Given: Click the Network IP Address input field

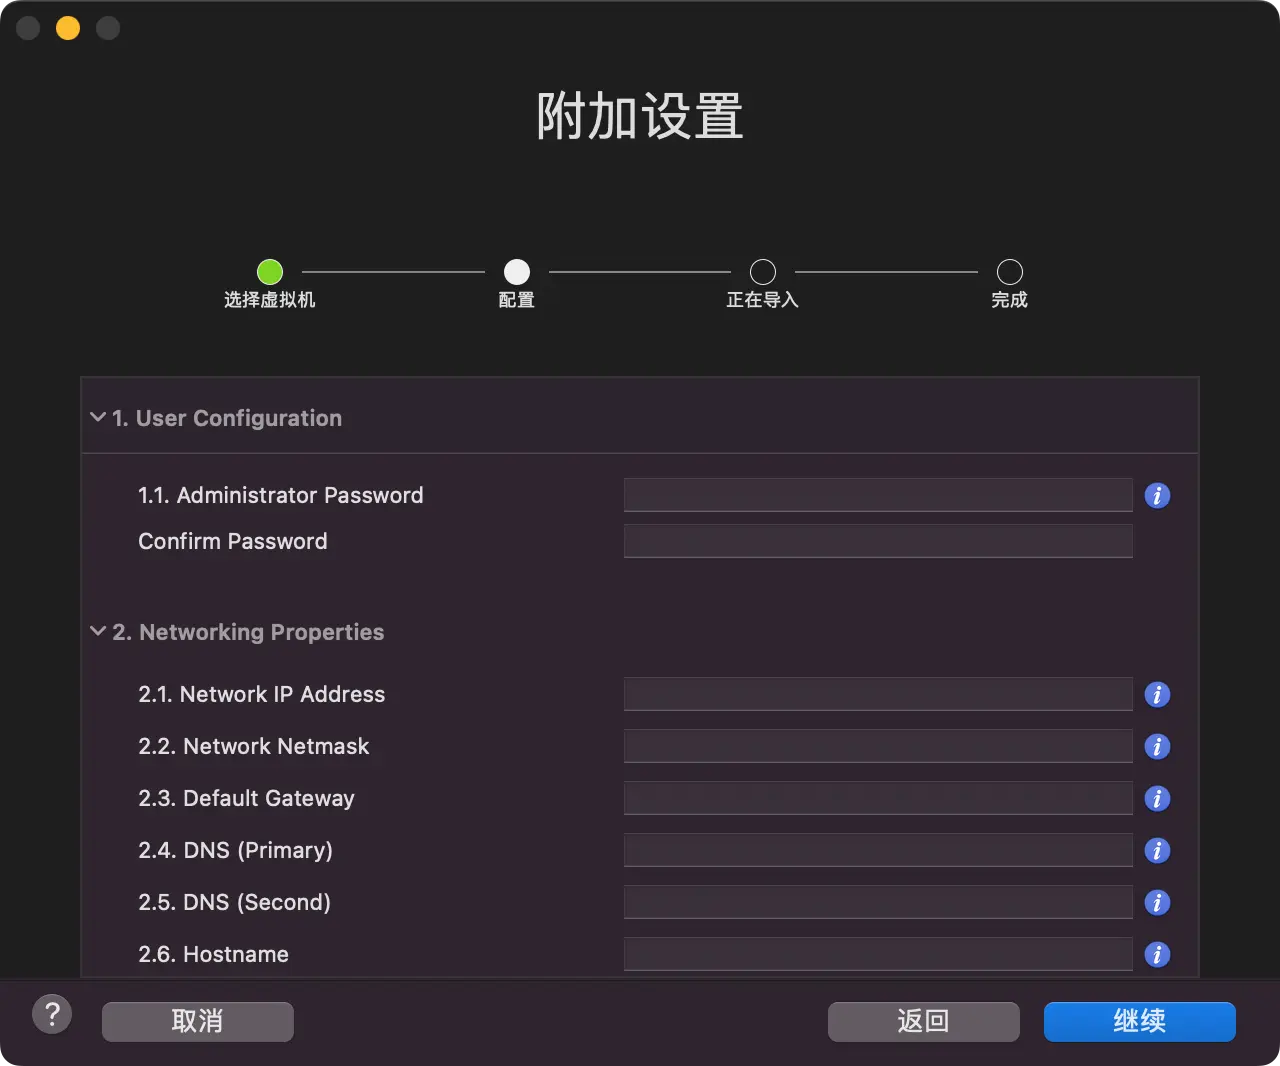Looking at the screenshot, I should [877, 694].
